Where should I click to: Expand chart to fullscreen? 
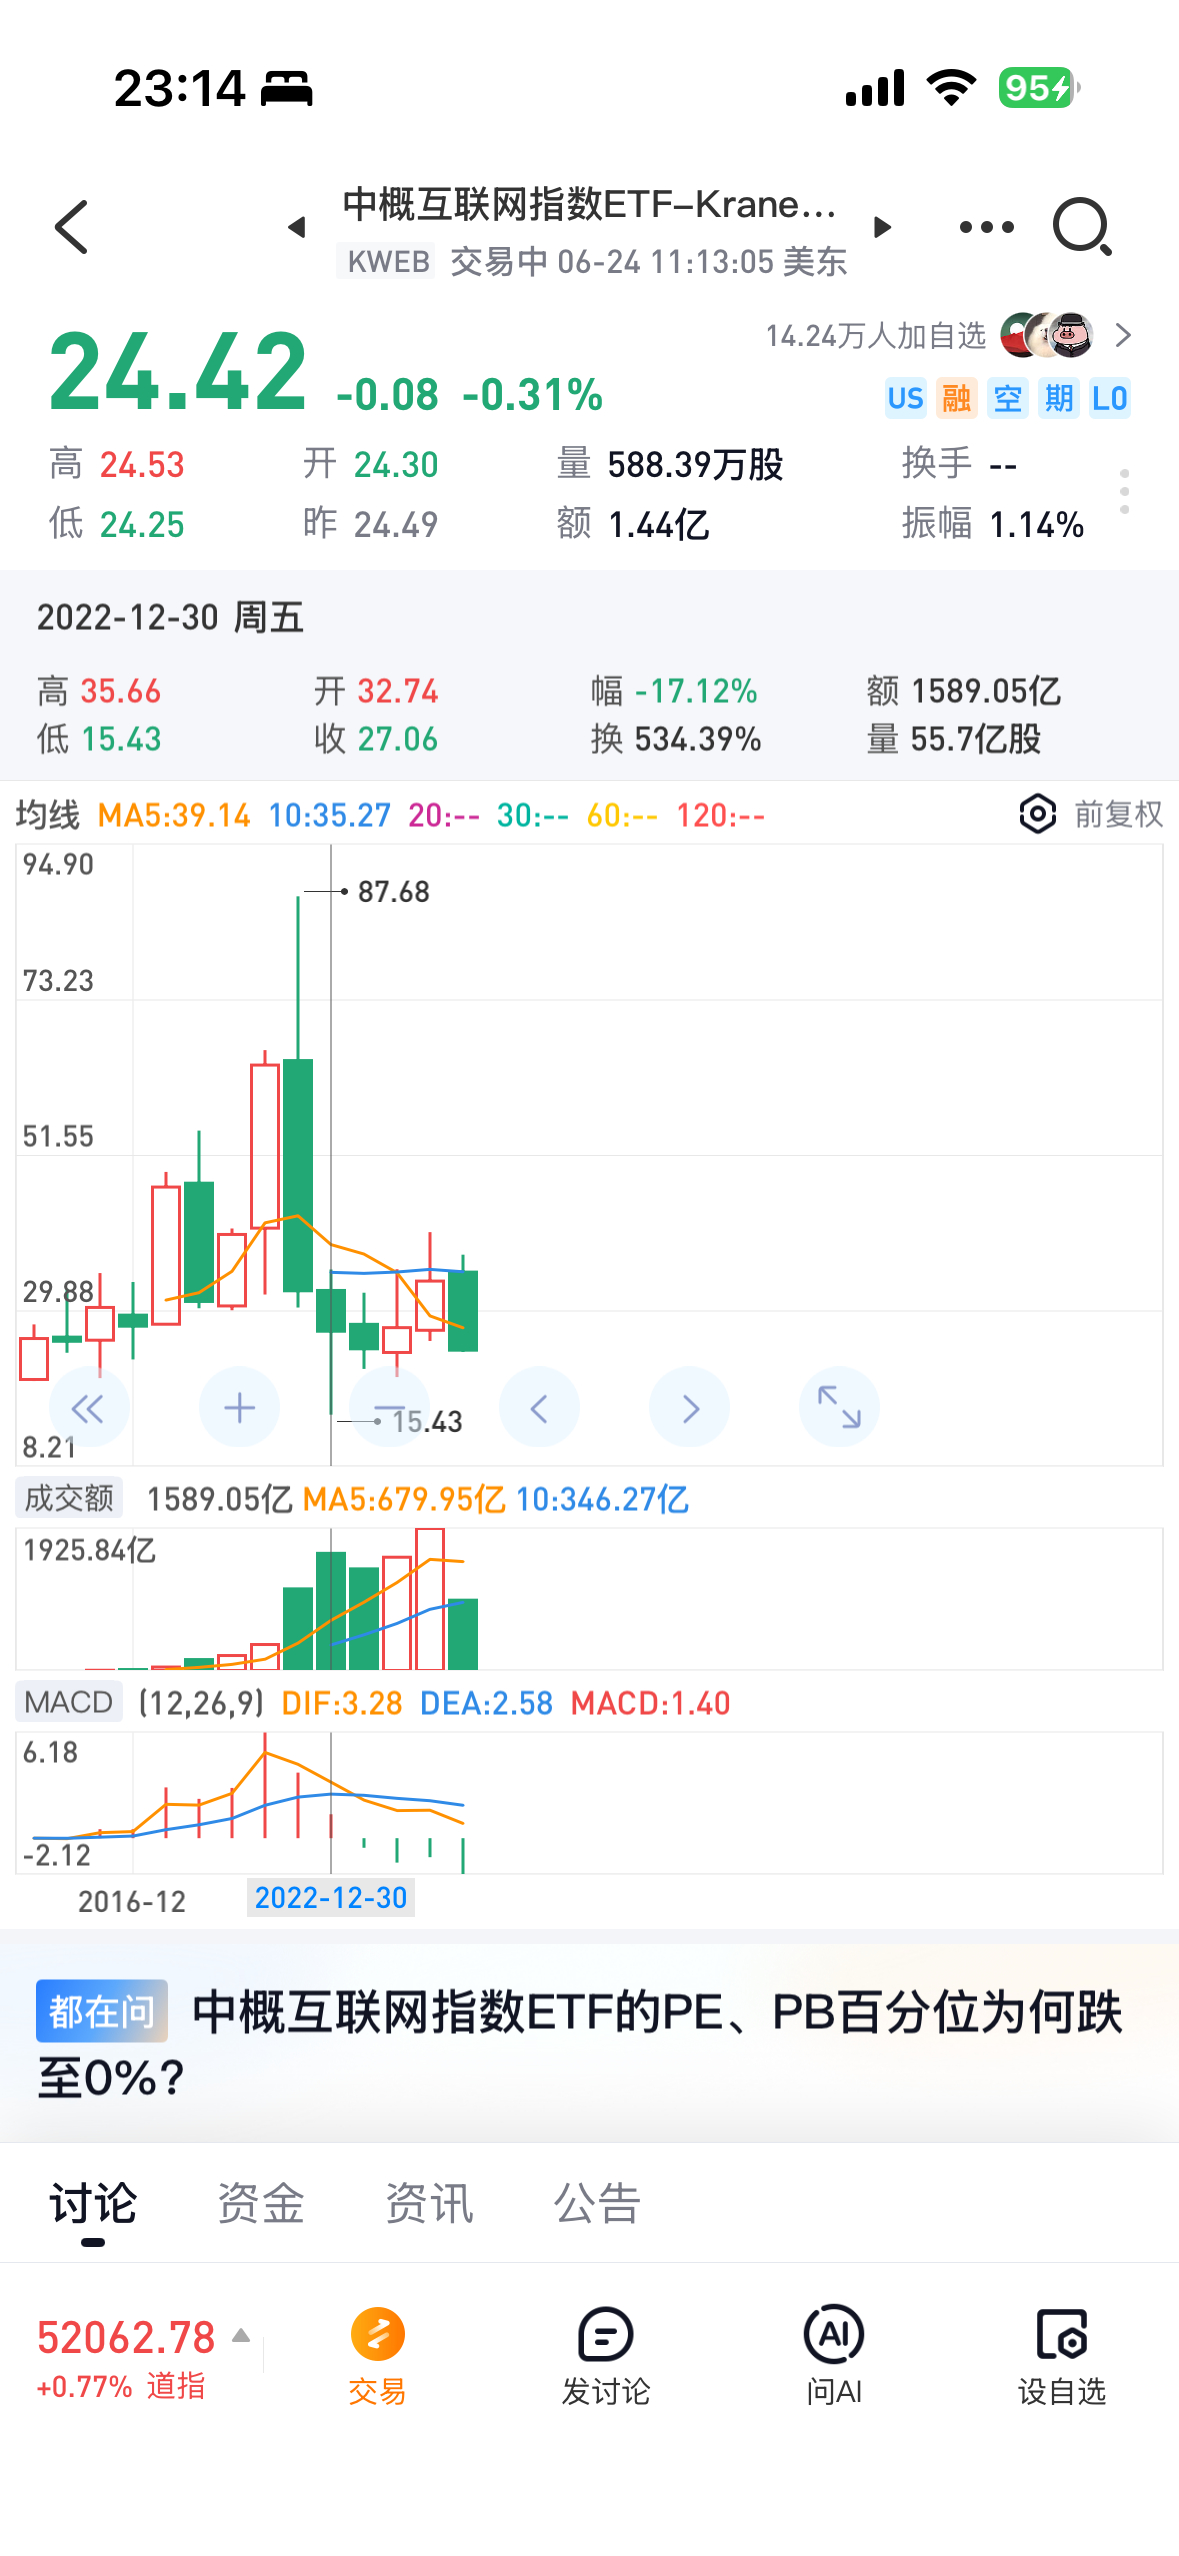point(839,1408)
